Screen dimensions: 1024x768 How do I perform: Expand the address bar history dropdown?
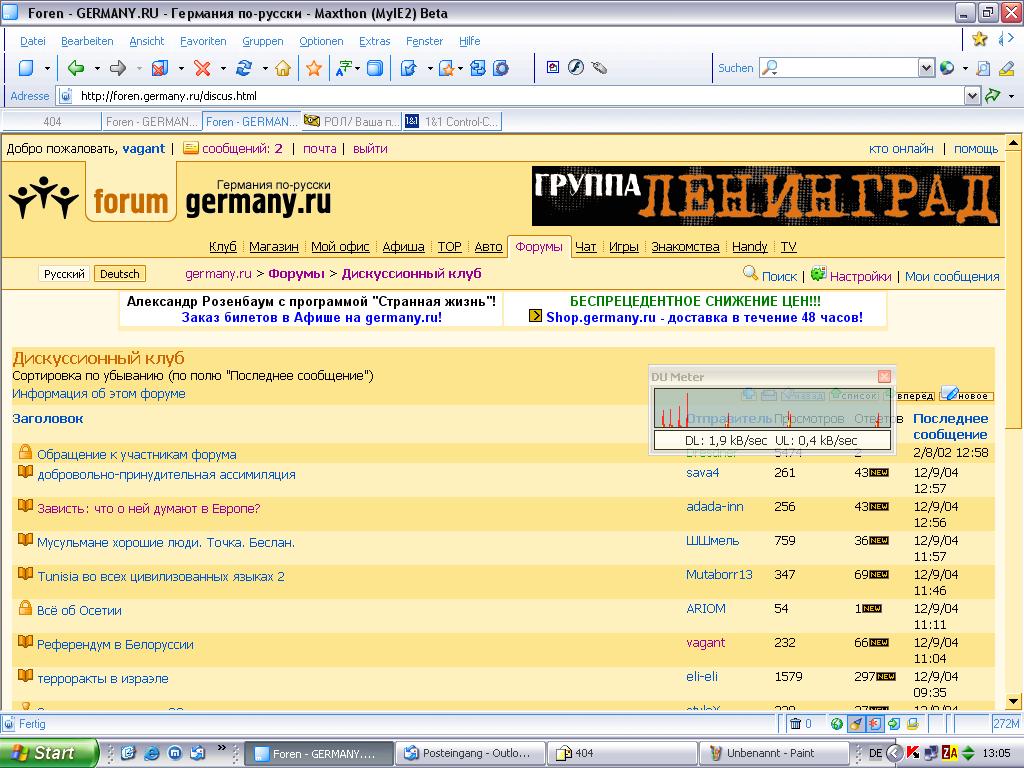(972, 96)
